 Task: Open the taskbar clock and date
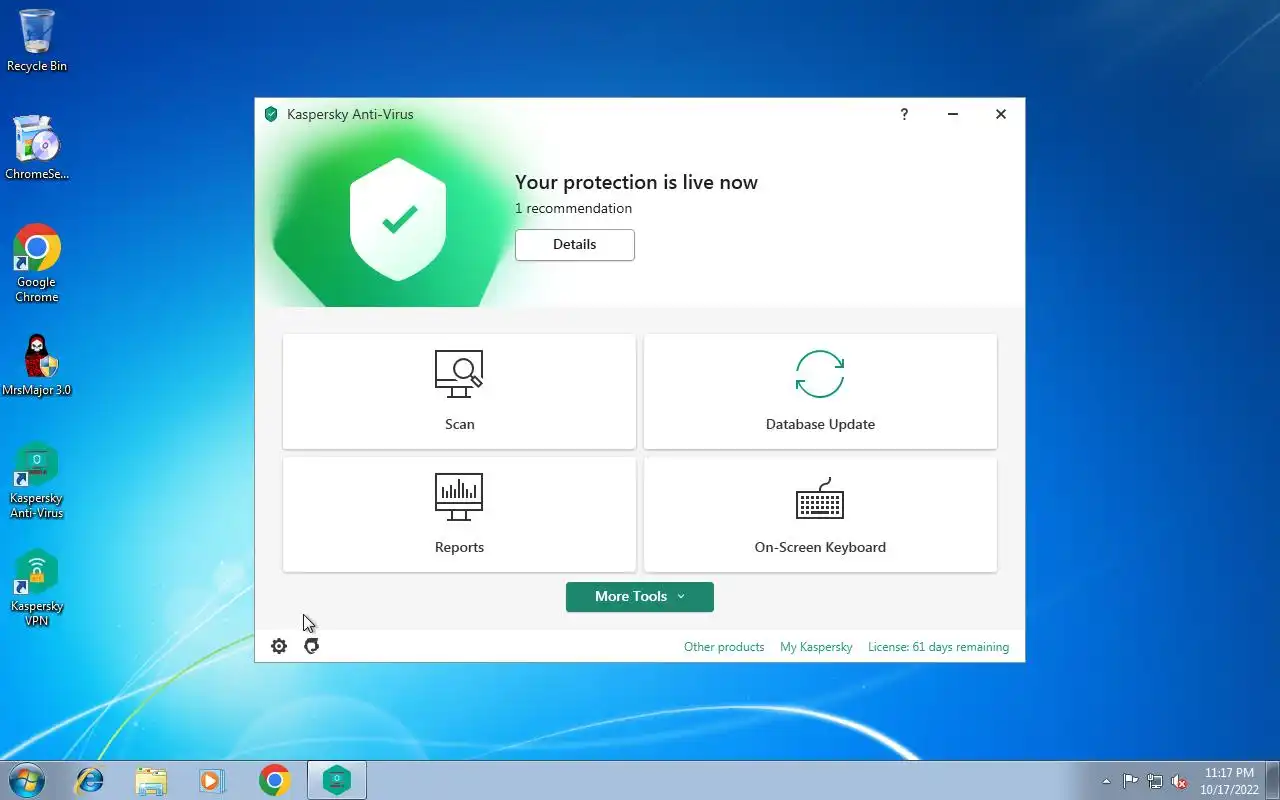(1230, 781)
